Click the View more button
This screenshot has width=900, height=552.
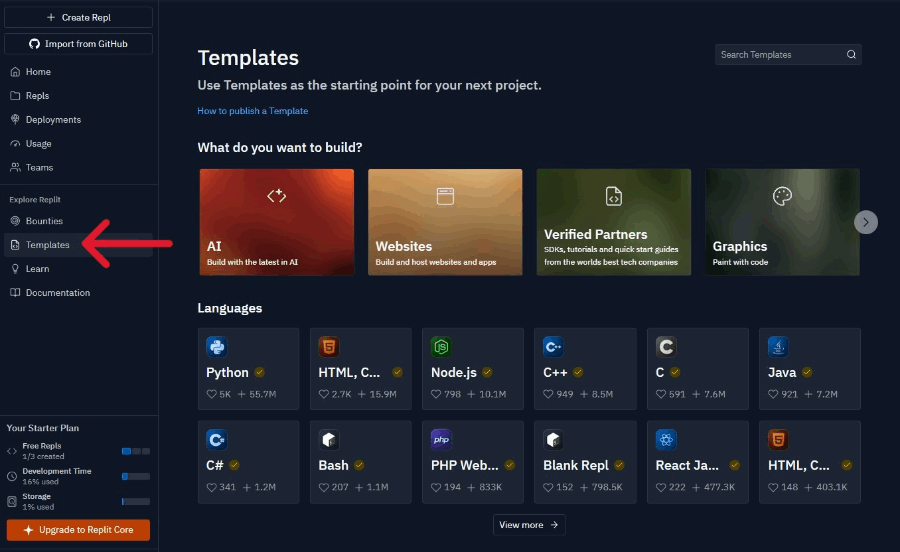pyautogui.click(x=529, y=525)
